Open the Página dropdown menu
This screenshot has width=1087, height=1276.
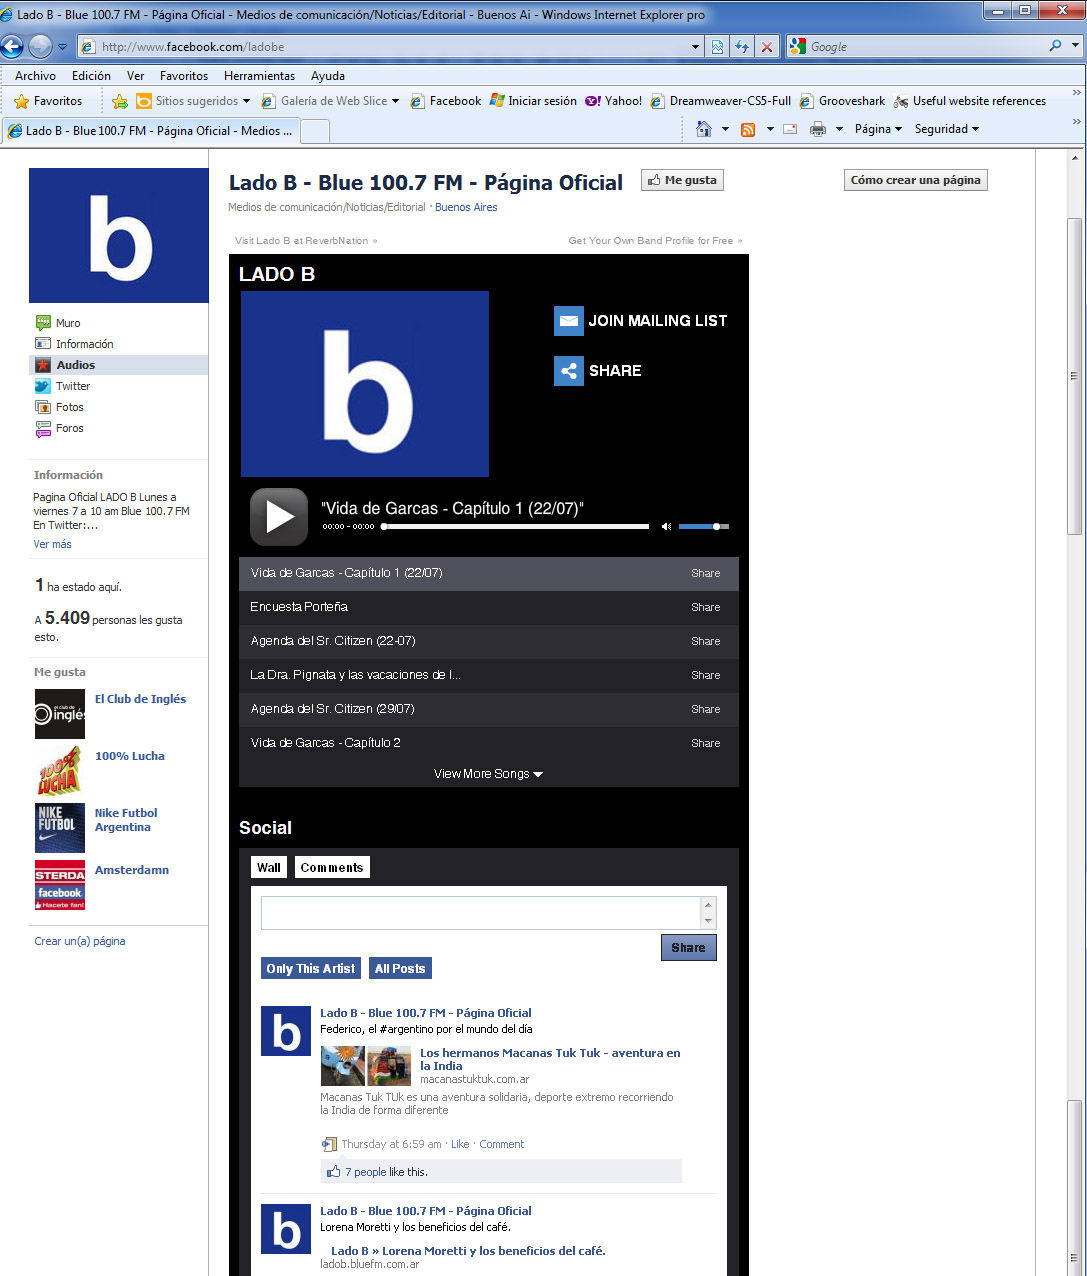[878, 129]
